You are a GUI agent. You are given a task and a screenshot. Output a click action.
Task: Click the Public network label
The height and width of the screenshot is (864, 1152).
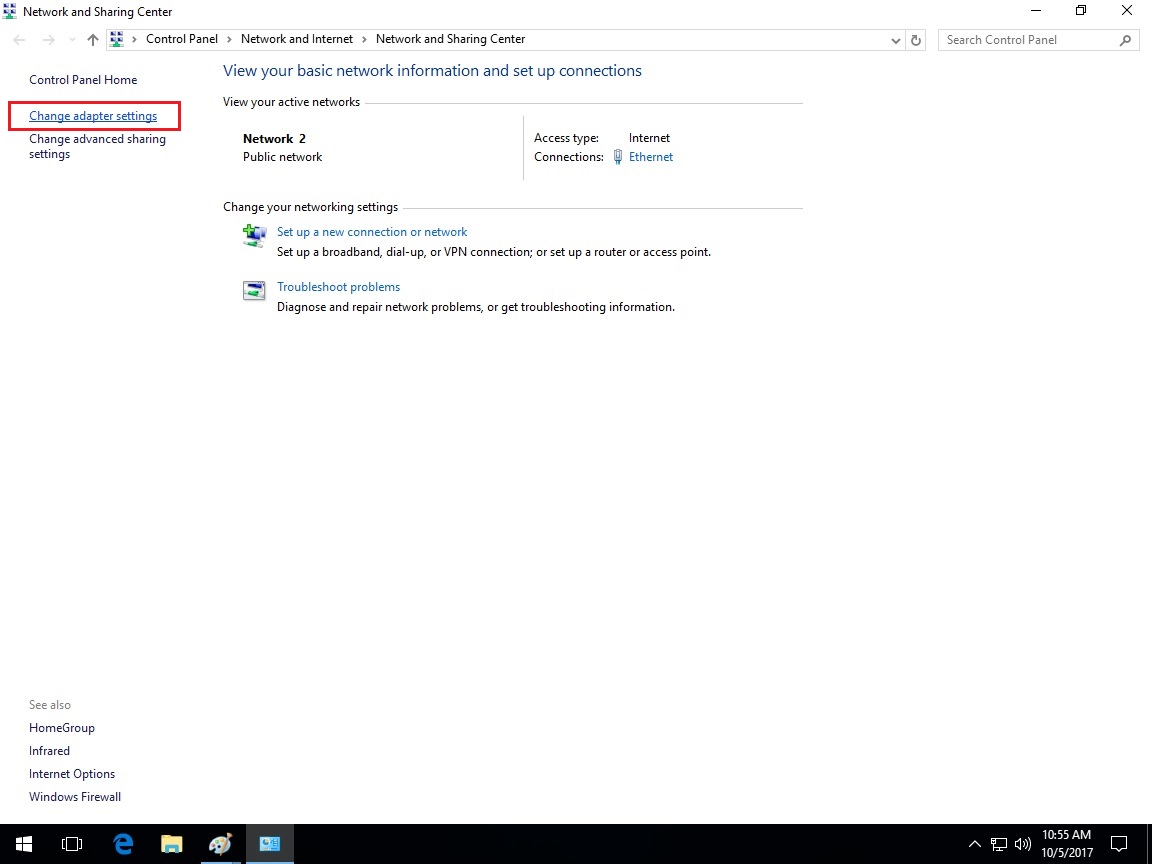pyautogui.click(x=283, y=156)
